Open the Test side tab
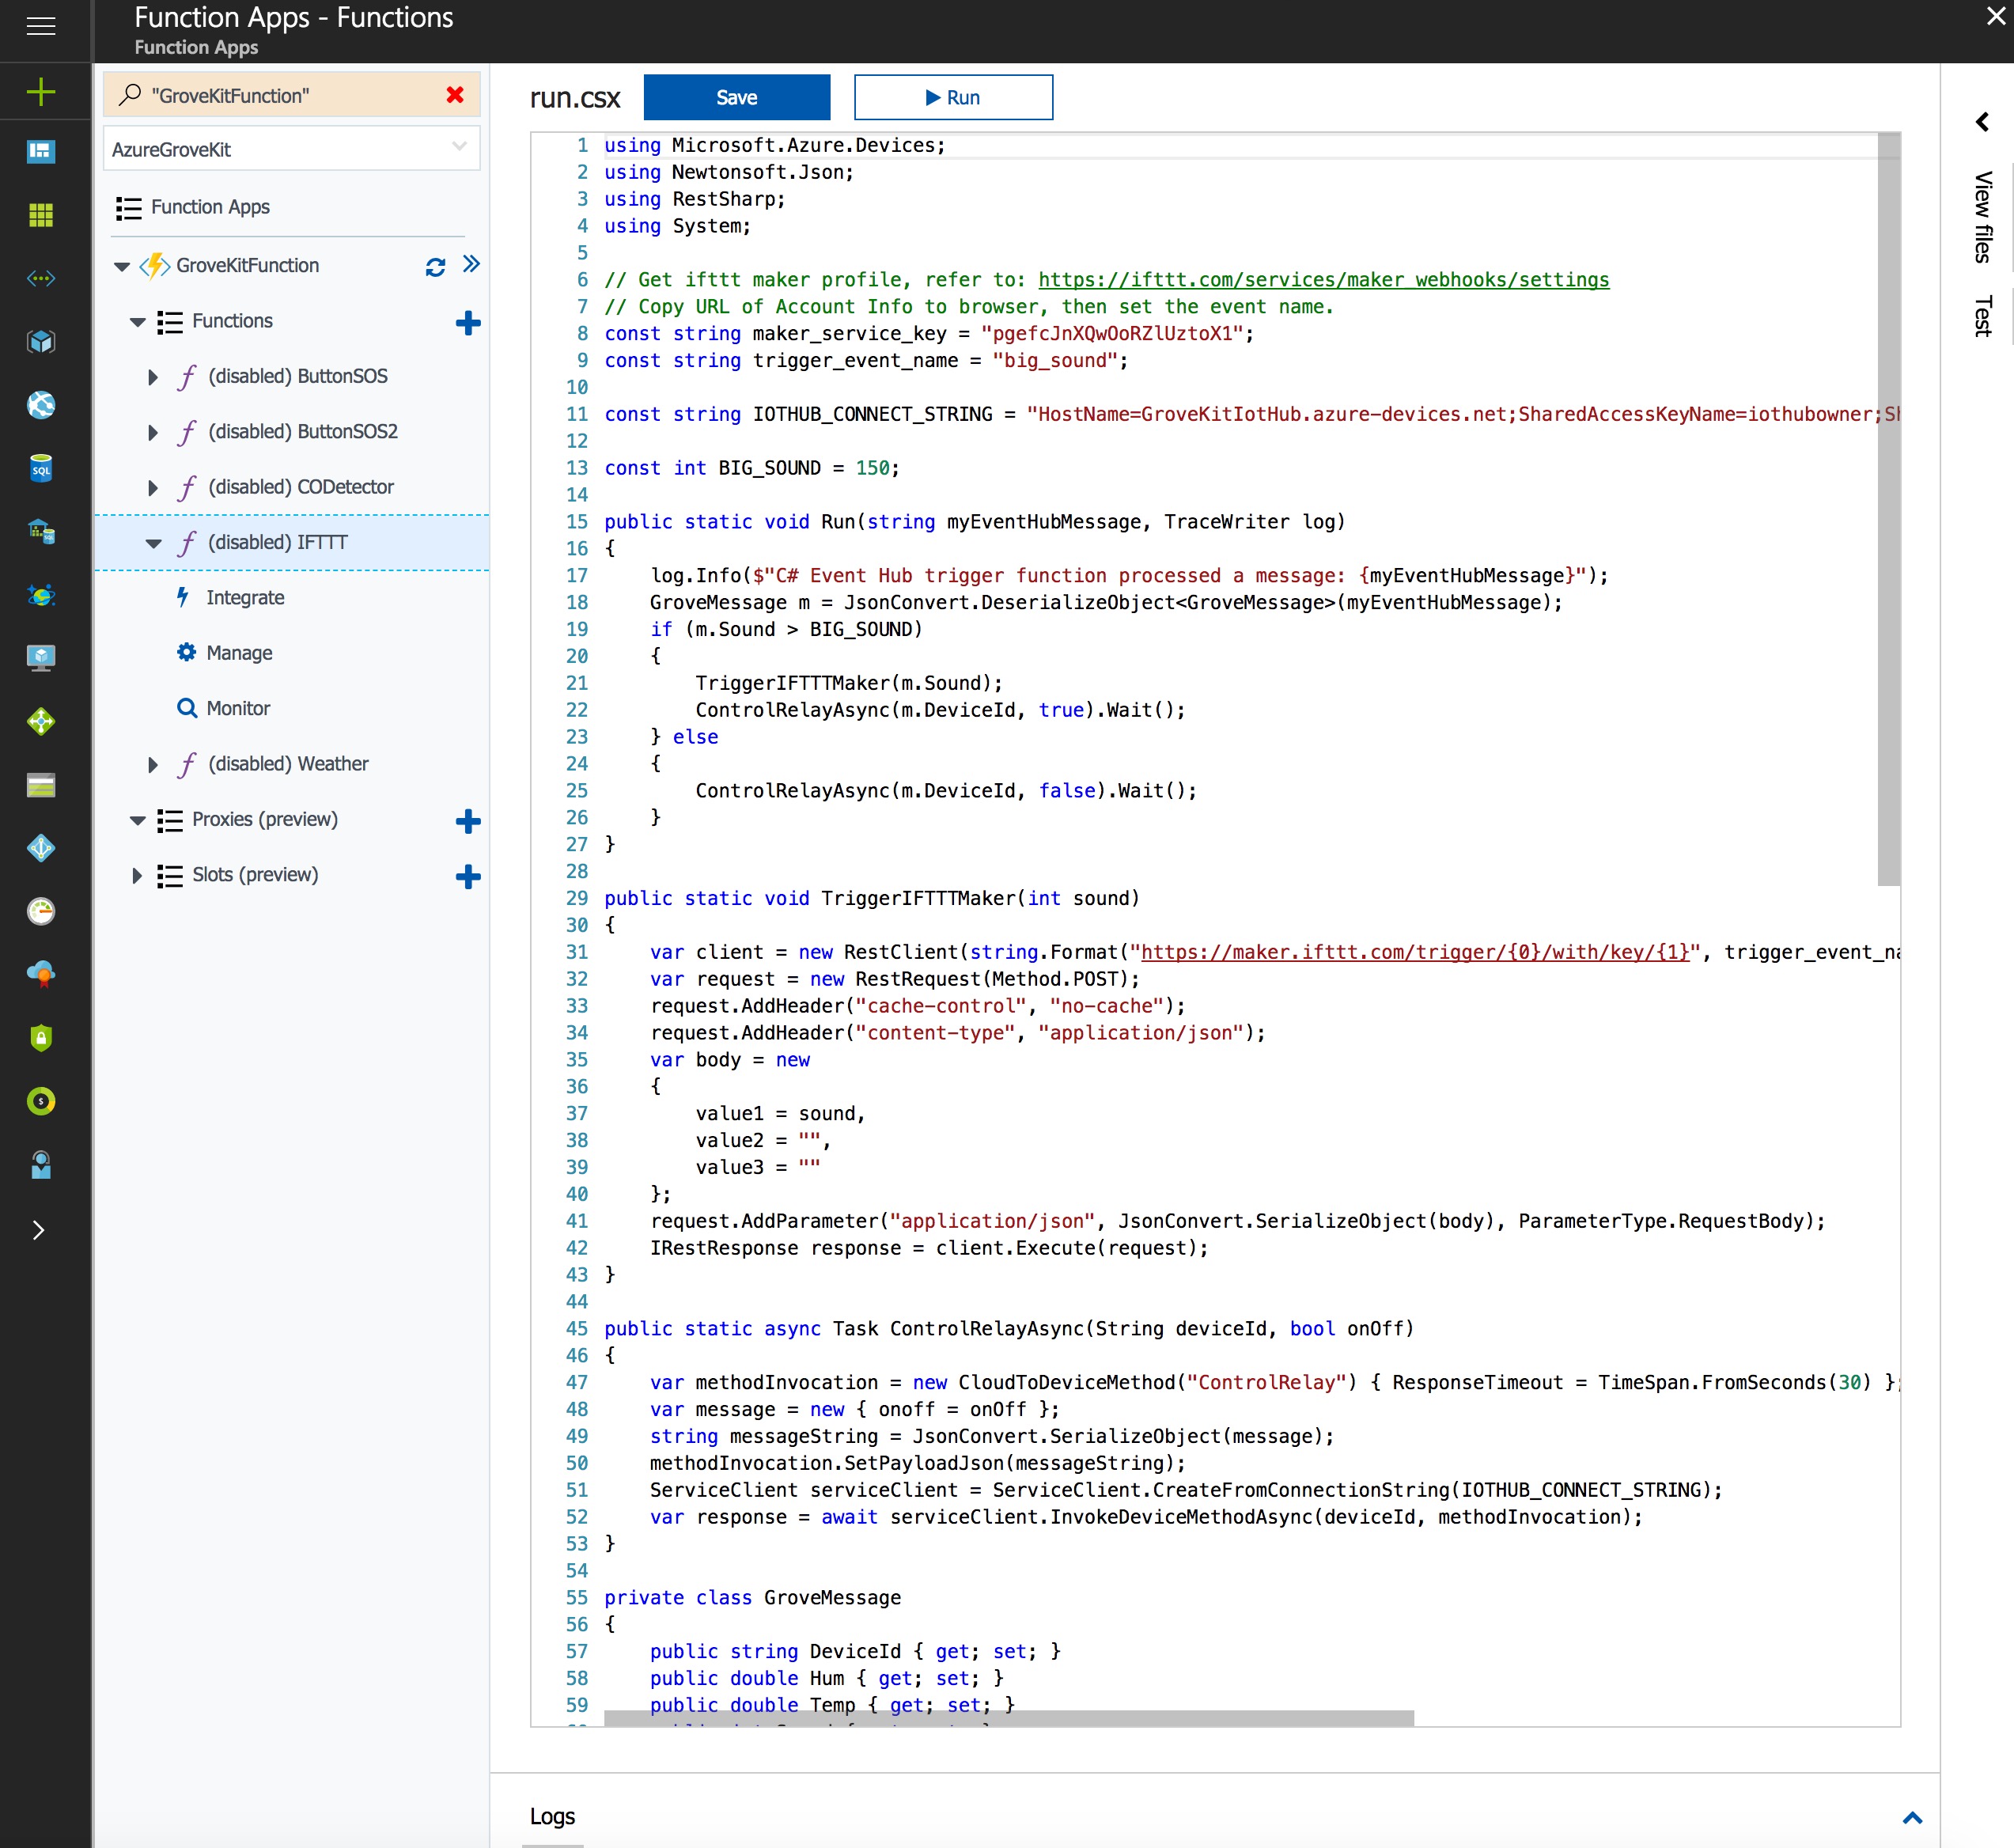The width and height of the screenshot is (2014, 1848). point(1983,316)
